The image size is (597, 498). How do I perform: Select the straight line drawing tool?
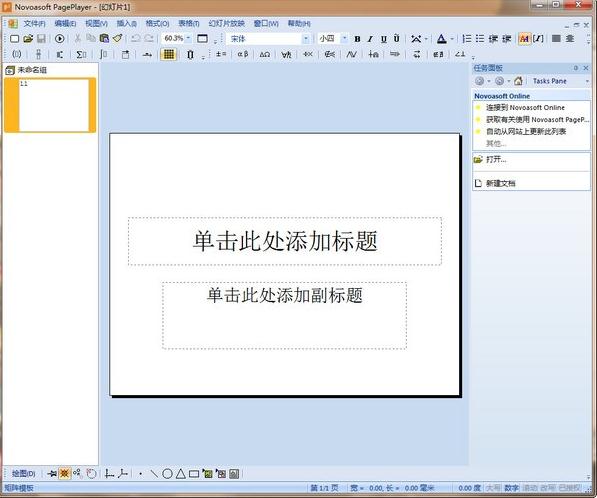coord(154,474)
